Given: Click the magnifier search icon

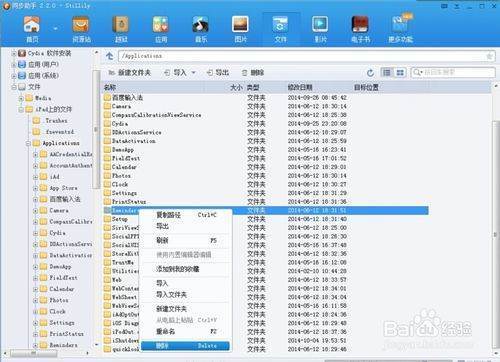Looking at the screenshot, I should (x=417, y=72).
